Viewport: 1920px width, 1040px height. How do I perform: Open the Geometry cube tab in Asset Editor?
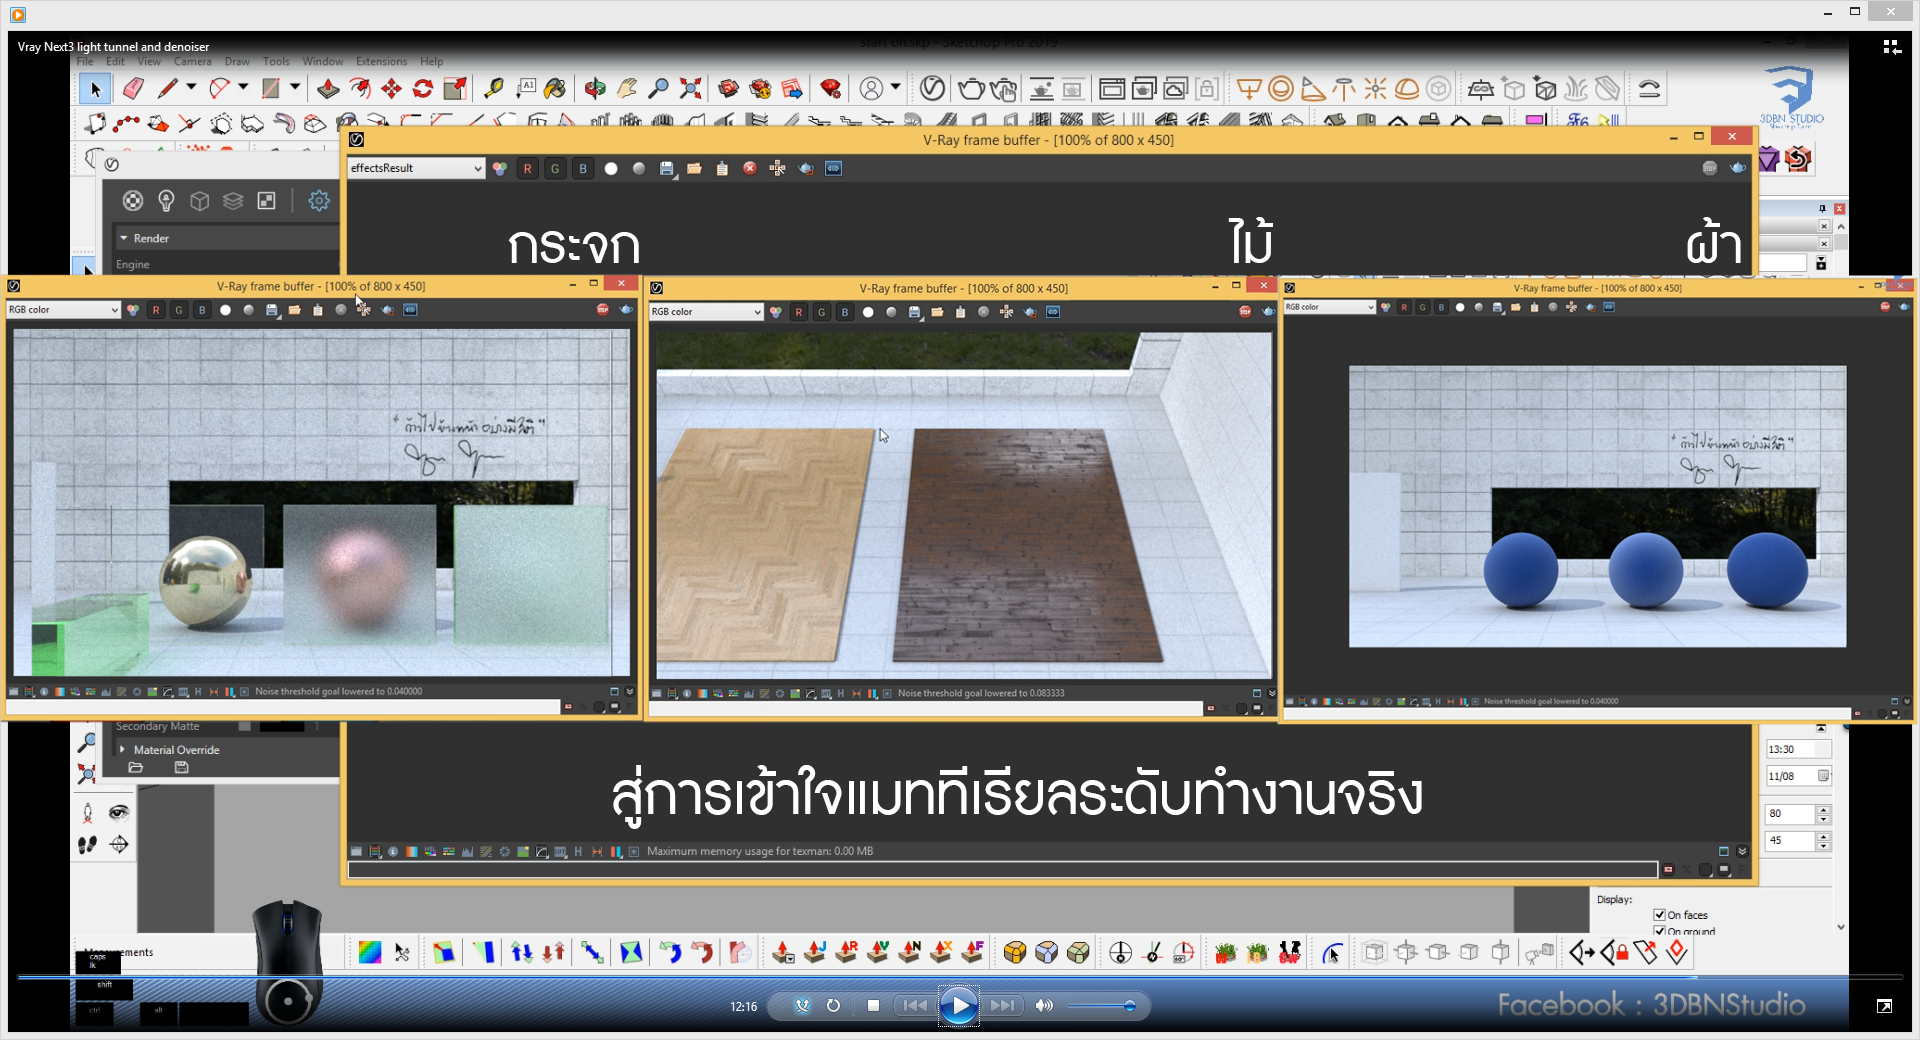coord(200,201)
